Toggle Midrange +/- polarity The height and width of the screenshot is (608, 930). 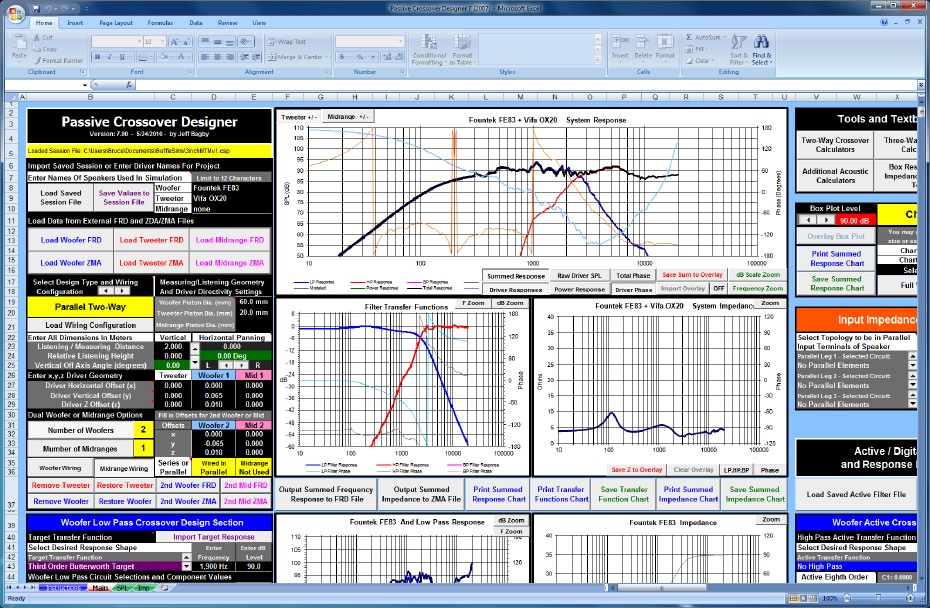347,117
